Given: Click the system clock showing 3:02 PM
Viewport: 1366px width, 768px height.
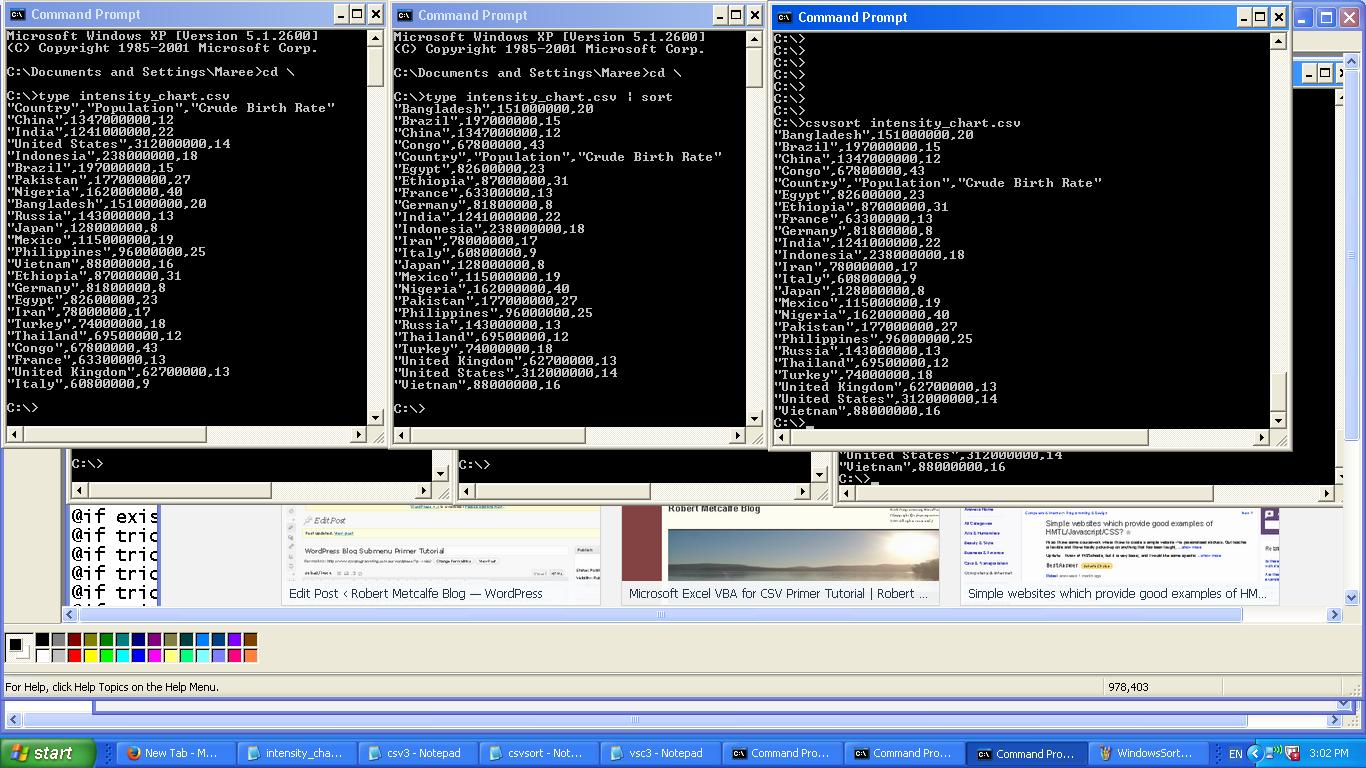Looking at the screenshot, I should click(1327, 753).
